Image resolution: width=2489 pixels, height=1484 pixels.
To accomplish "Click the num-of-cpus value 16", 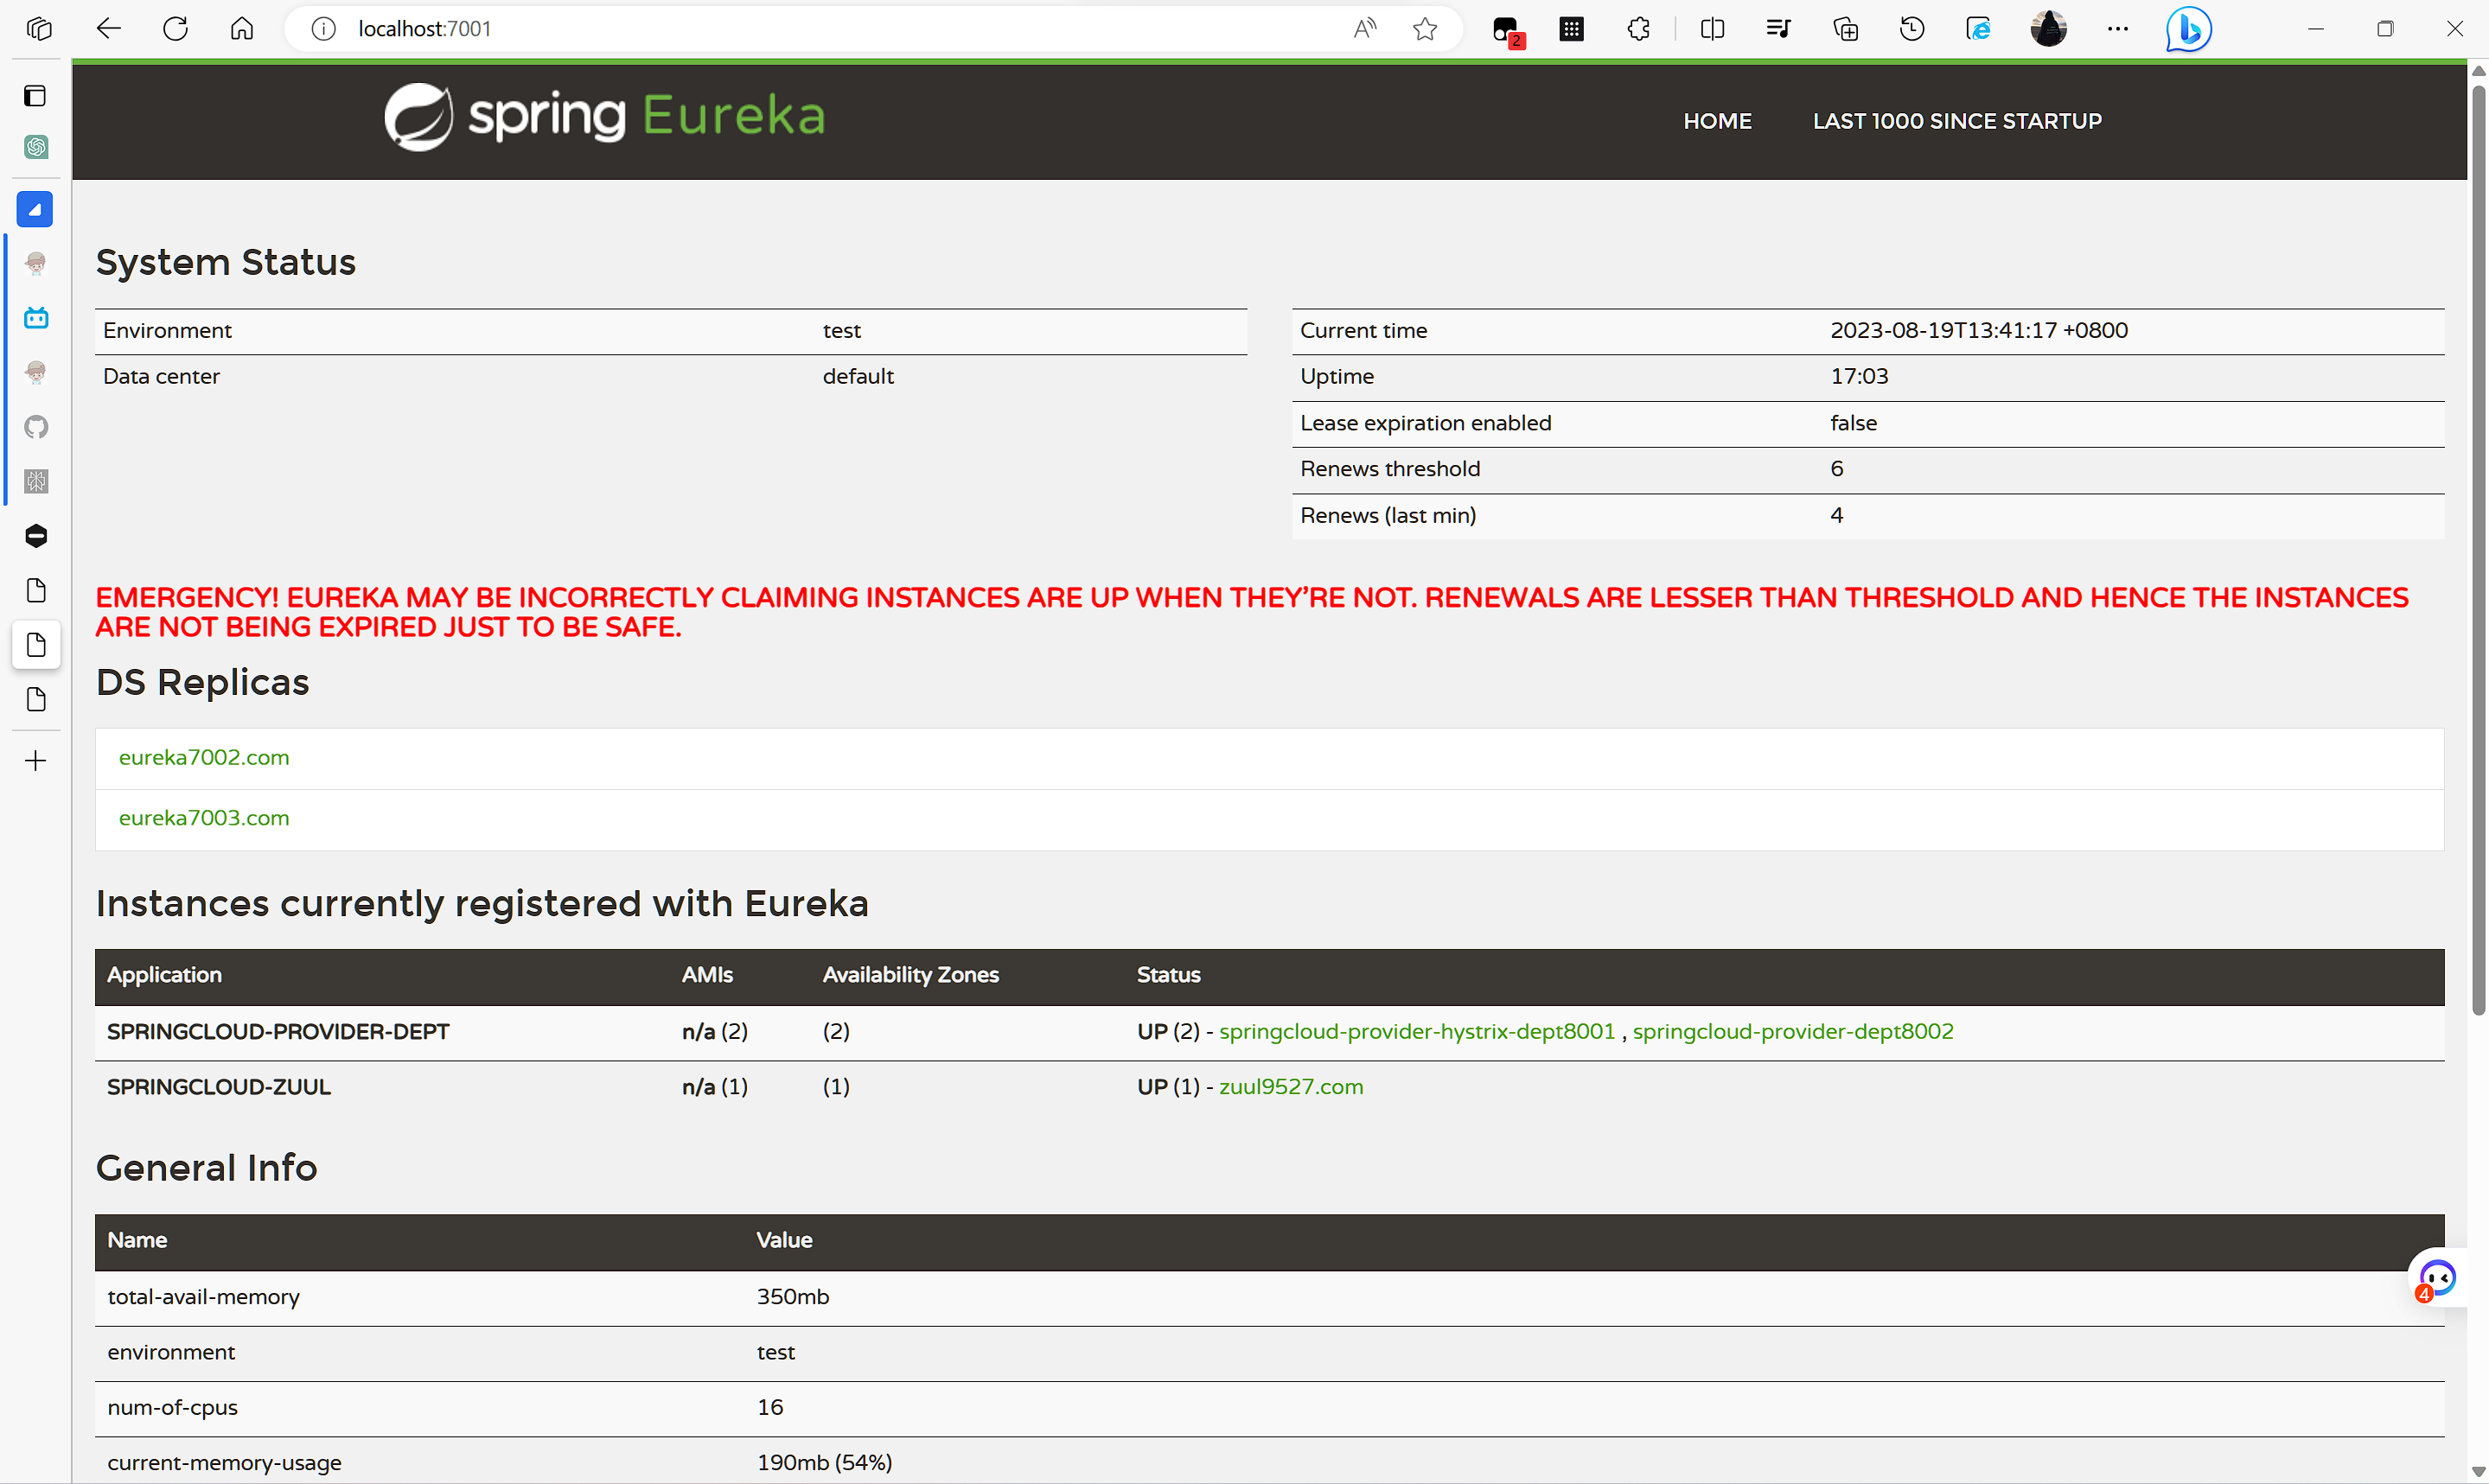I will pos(770,1408).
